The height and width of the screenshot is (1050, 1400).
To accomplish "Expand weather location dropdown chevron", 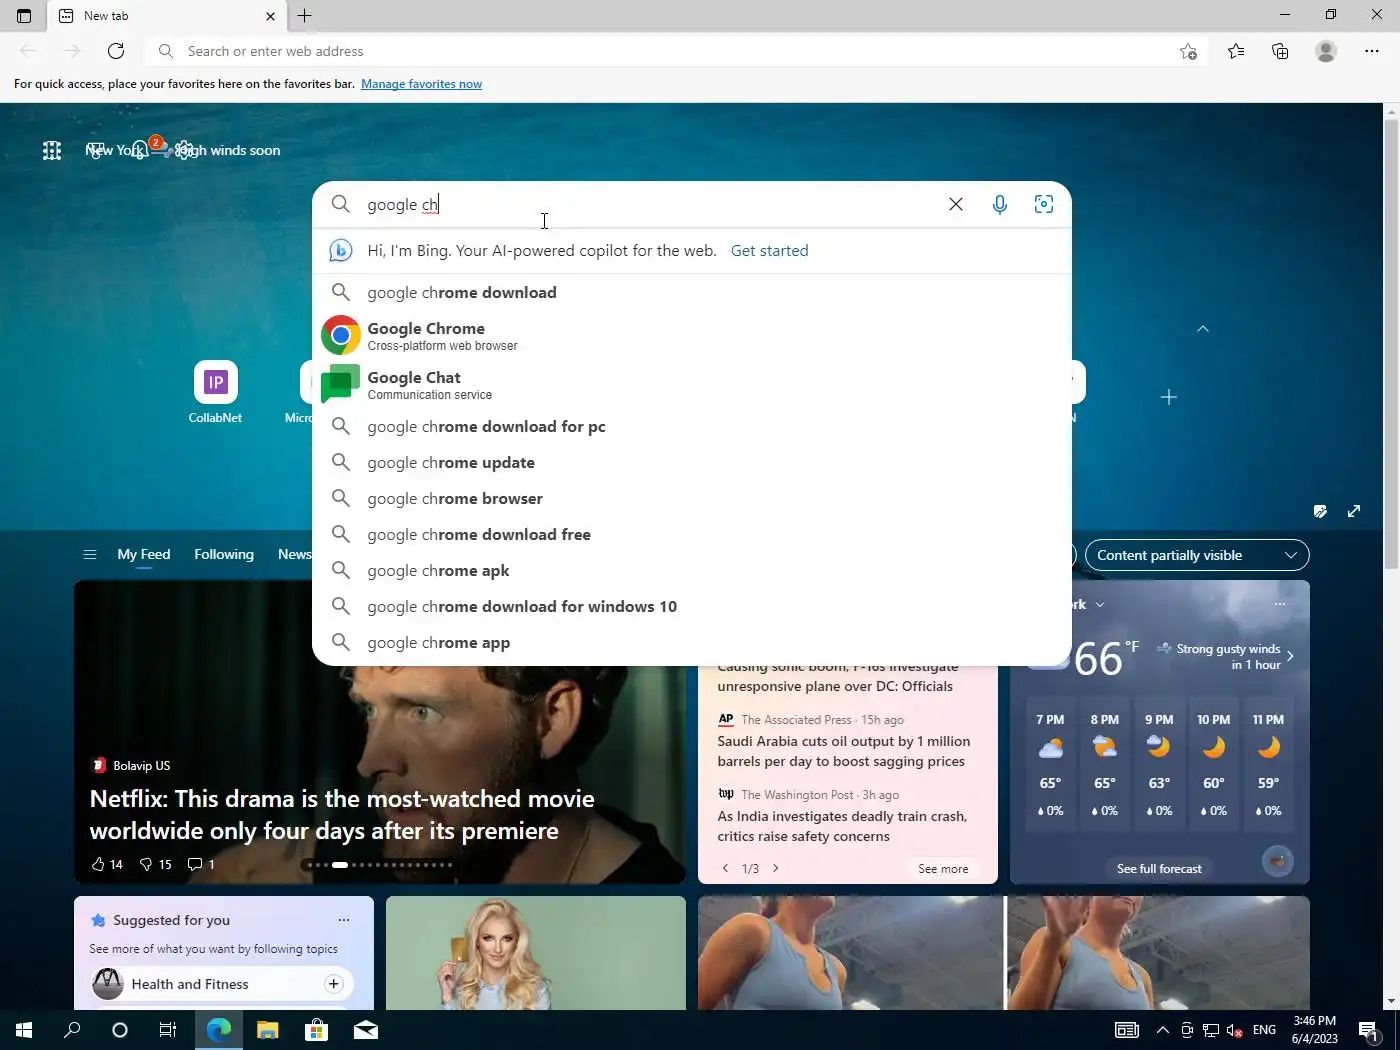I will 1100,604.
